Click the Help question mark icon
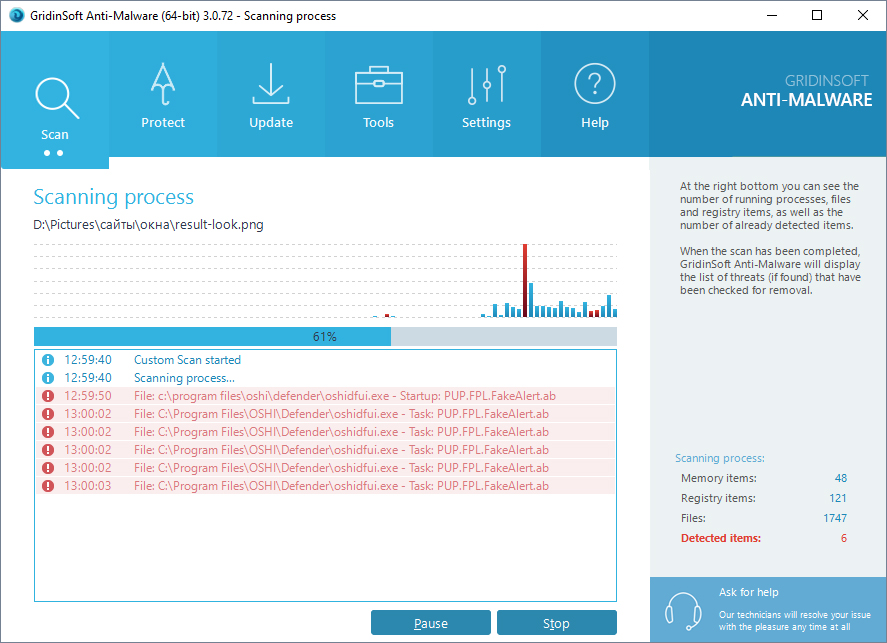 [594, 86]
